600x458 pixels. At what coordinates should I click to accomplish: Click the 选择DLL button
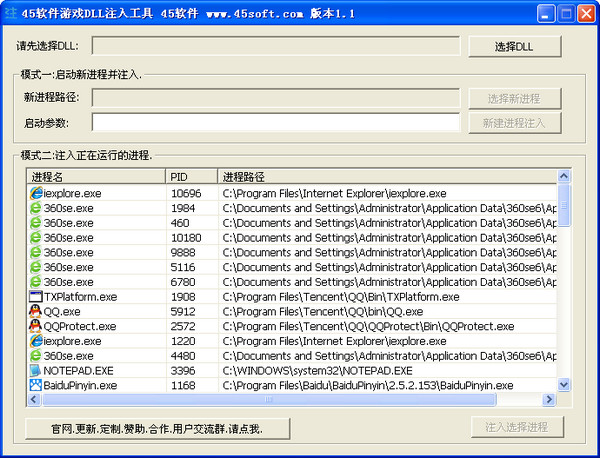click(x=515, y=47)
